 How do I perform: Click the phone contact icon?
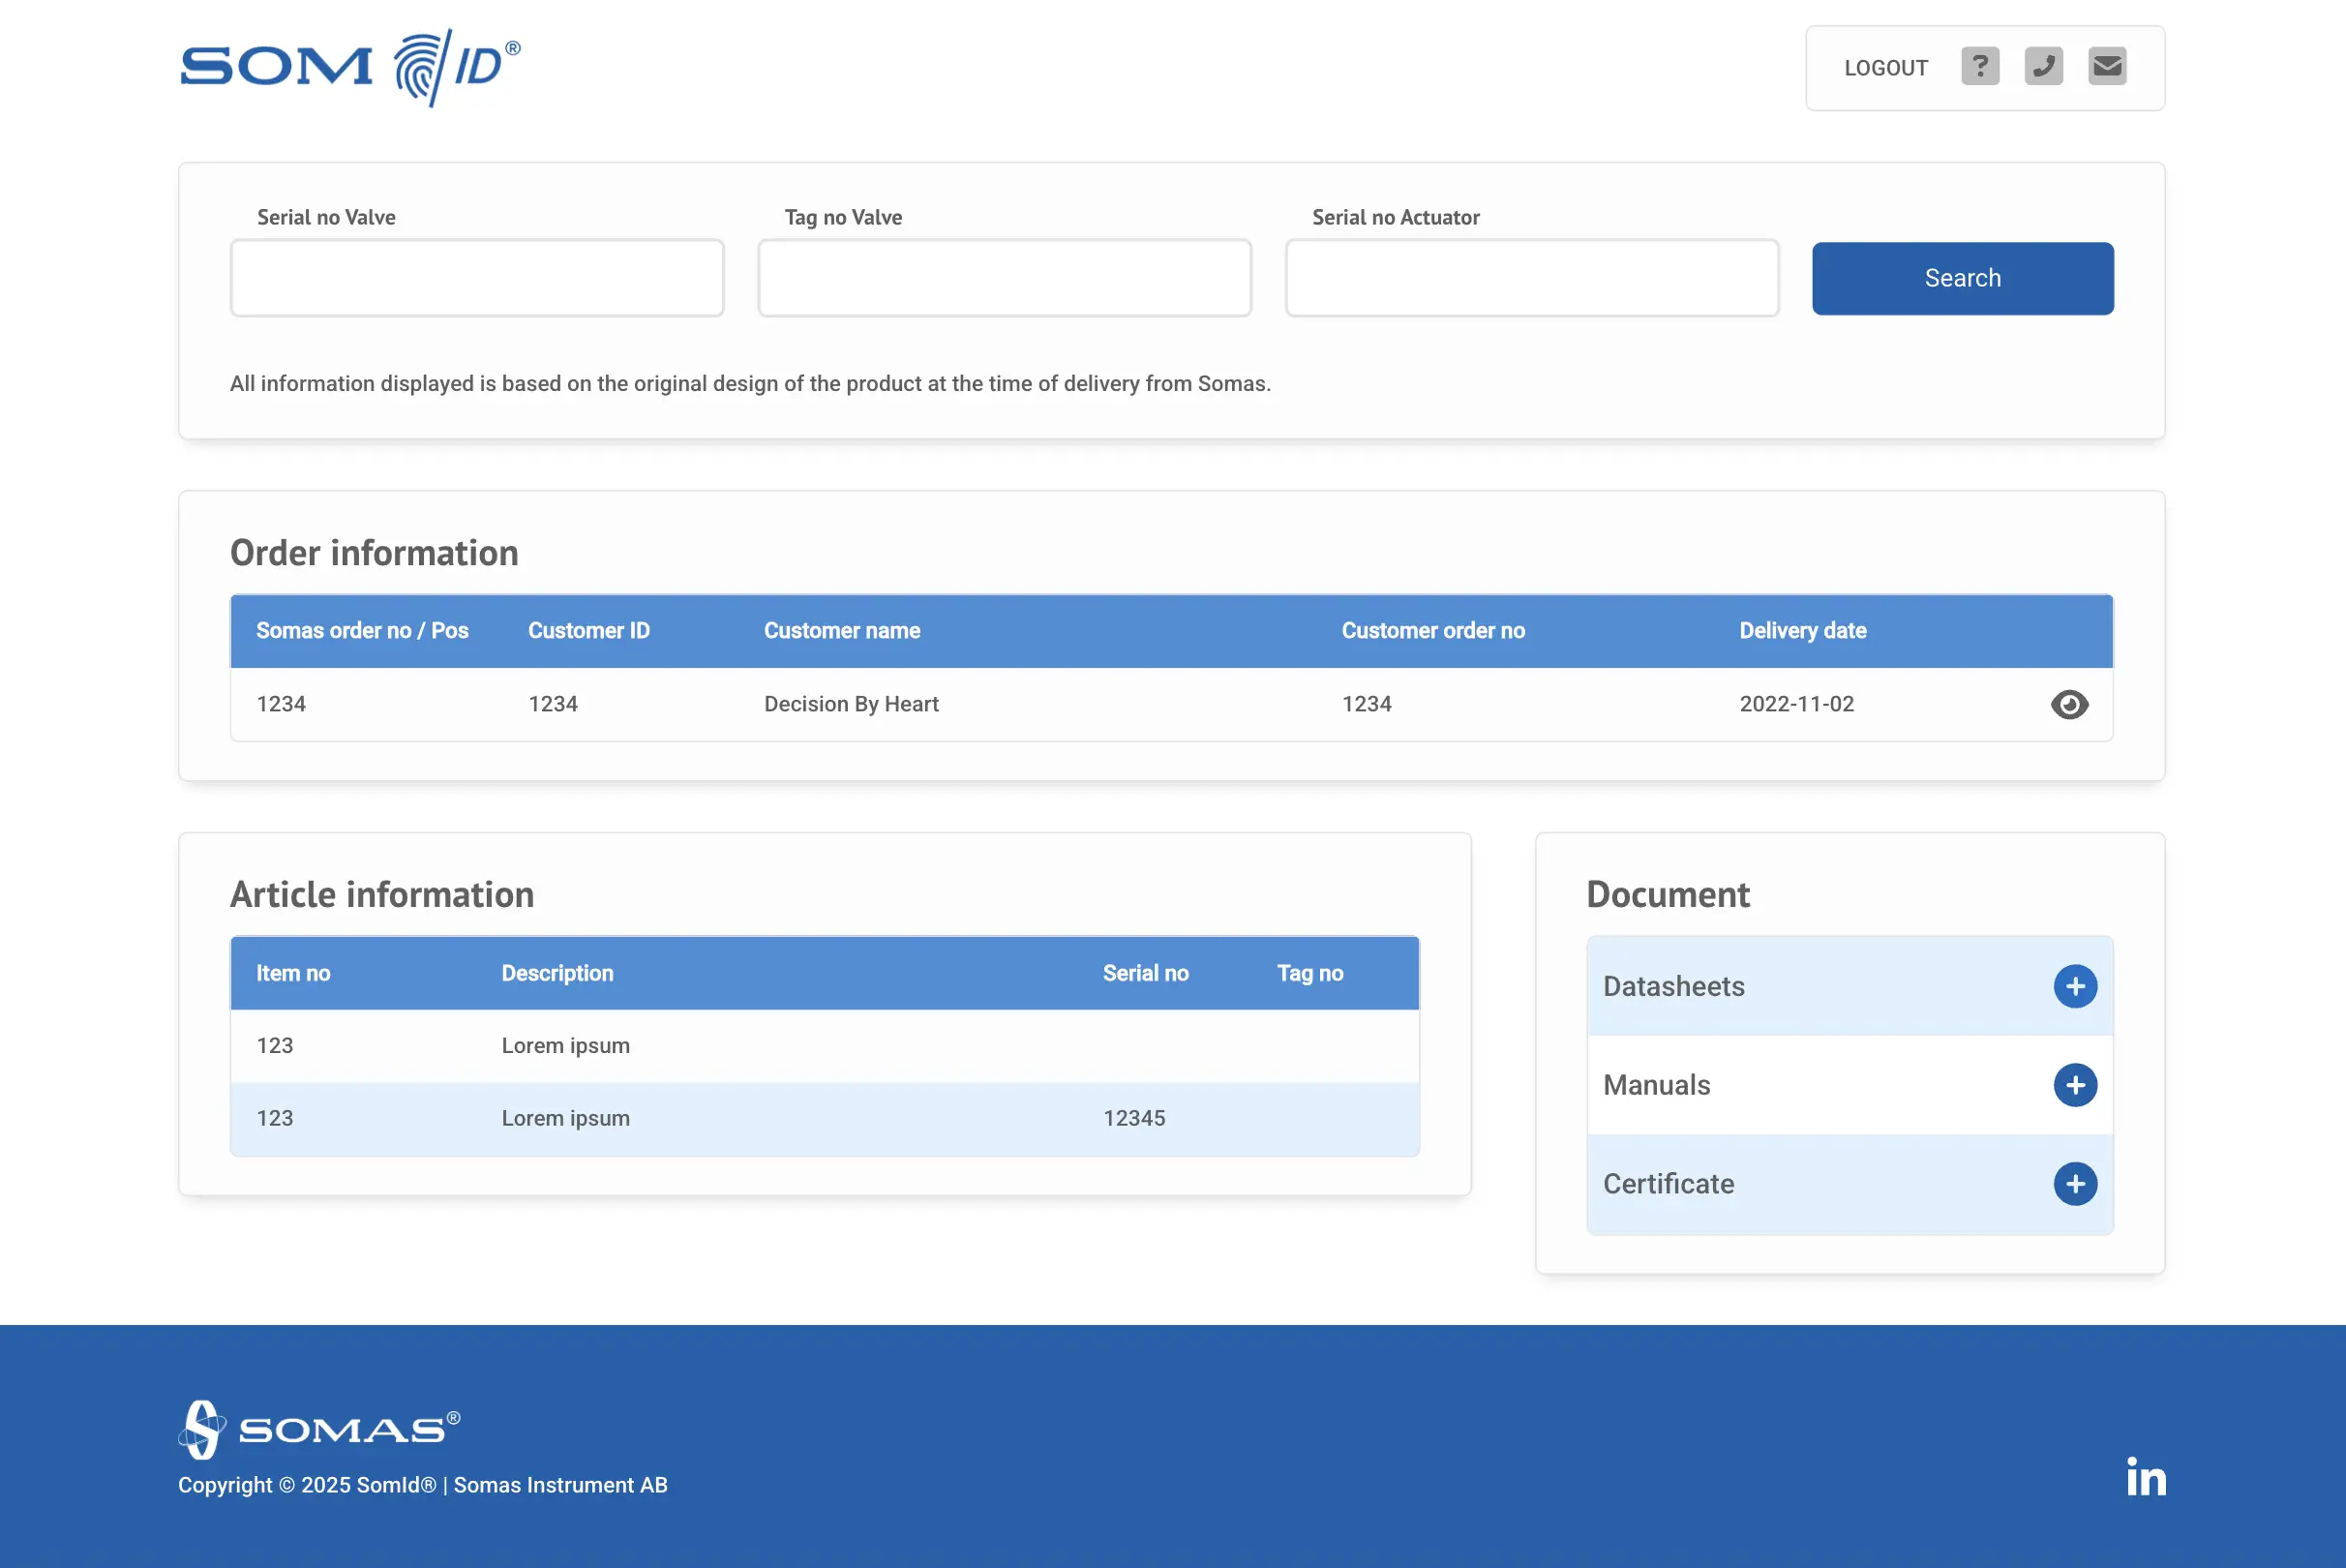pos(2044,67)
